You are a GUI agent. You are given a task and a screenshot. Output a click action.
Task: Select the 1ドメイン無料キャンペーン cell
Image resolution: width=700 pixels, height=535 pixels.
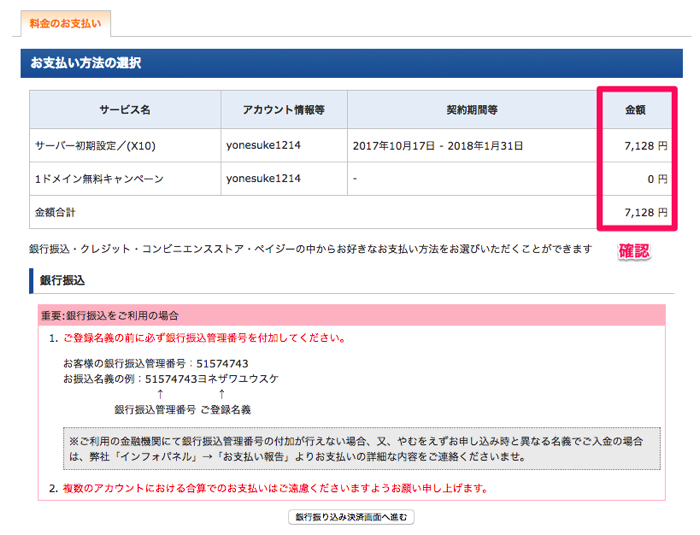[125, 179]
